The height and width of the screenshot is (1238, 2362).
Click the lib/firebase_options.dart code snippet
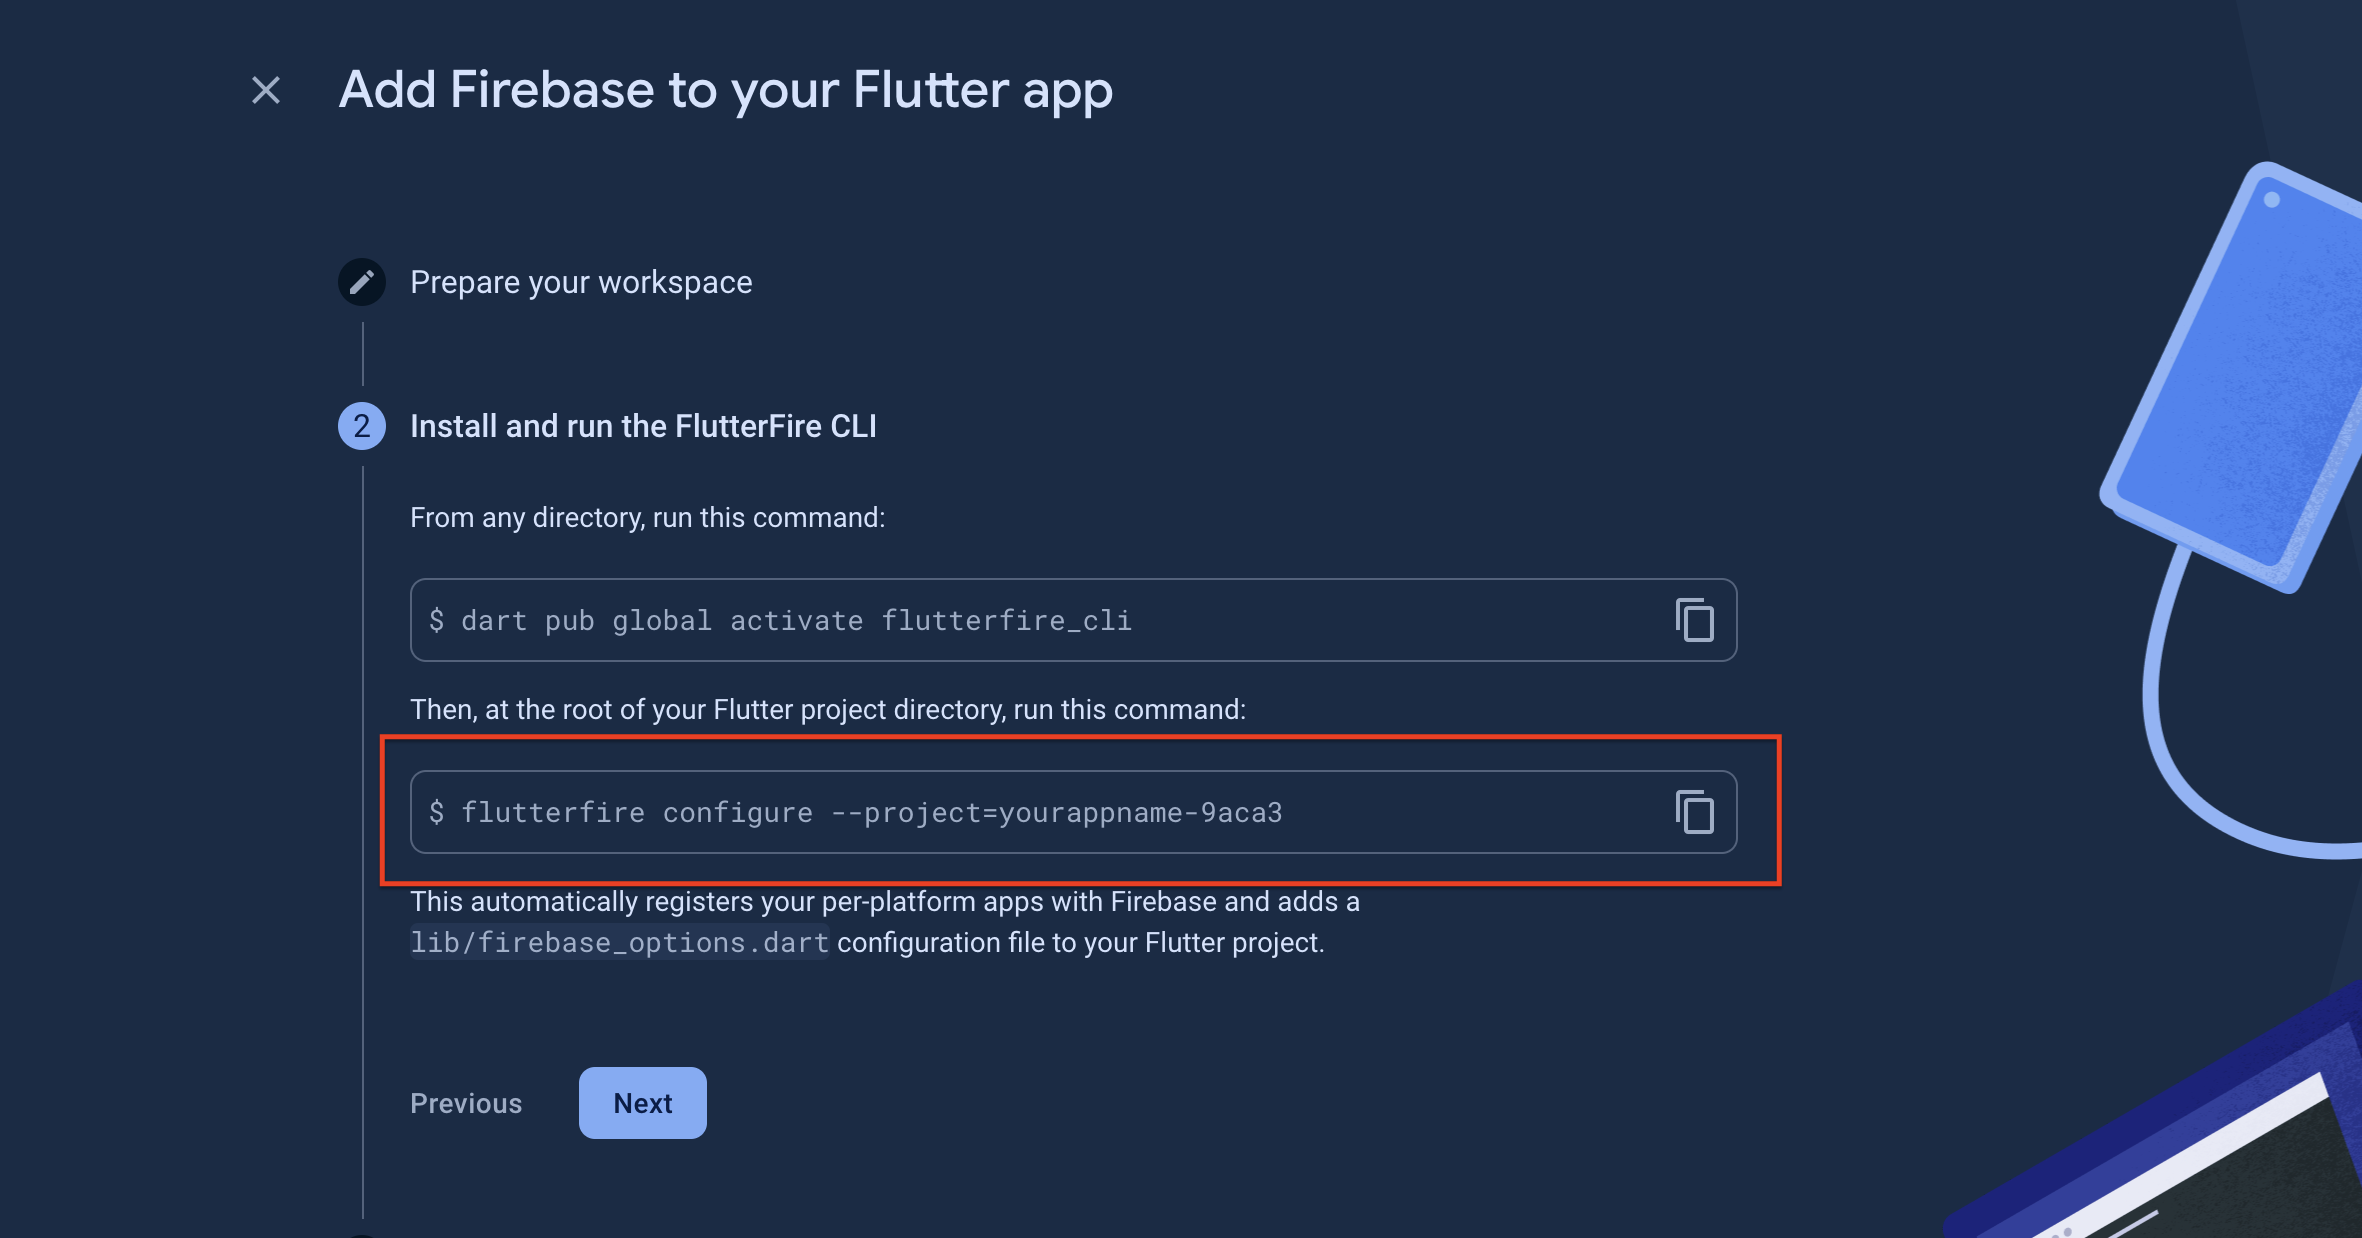click(x=620, y=943)
